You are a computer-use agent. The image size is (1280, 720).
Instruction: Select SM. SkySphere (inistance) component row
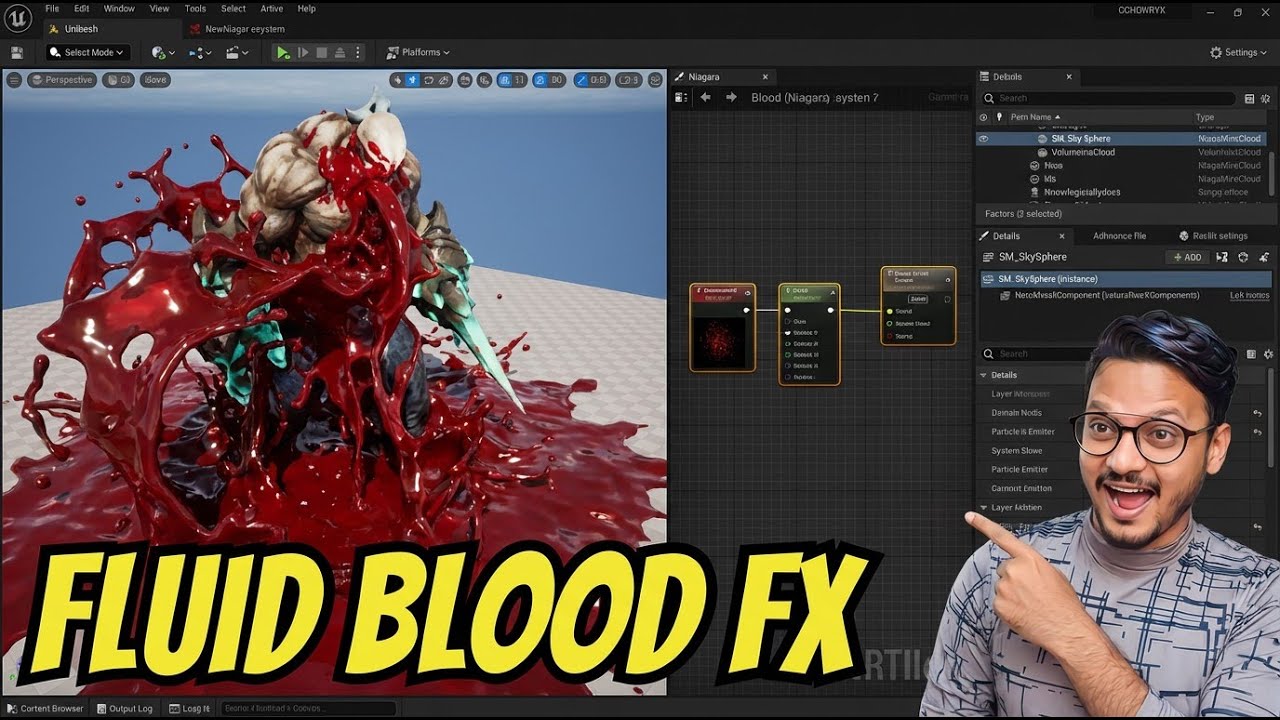(1124, 279)
